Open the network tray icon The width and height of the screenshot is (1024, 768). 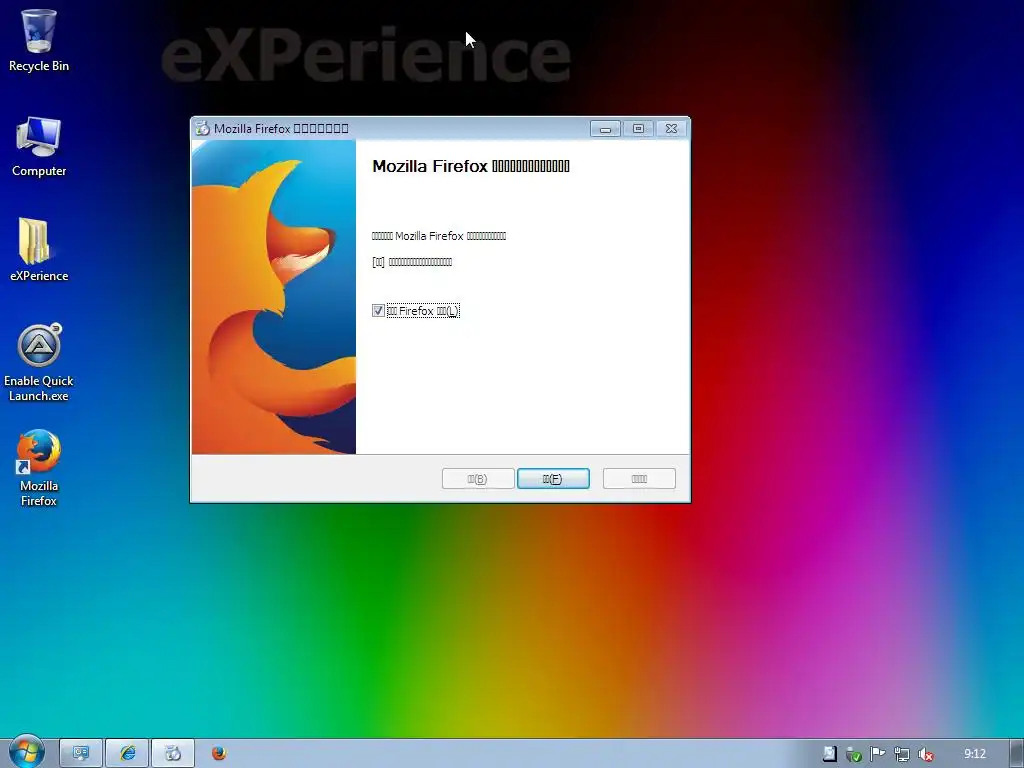tap(902, 754)
